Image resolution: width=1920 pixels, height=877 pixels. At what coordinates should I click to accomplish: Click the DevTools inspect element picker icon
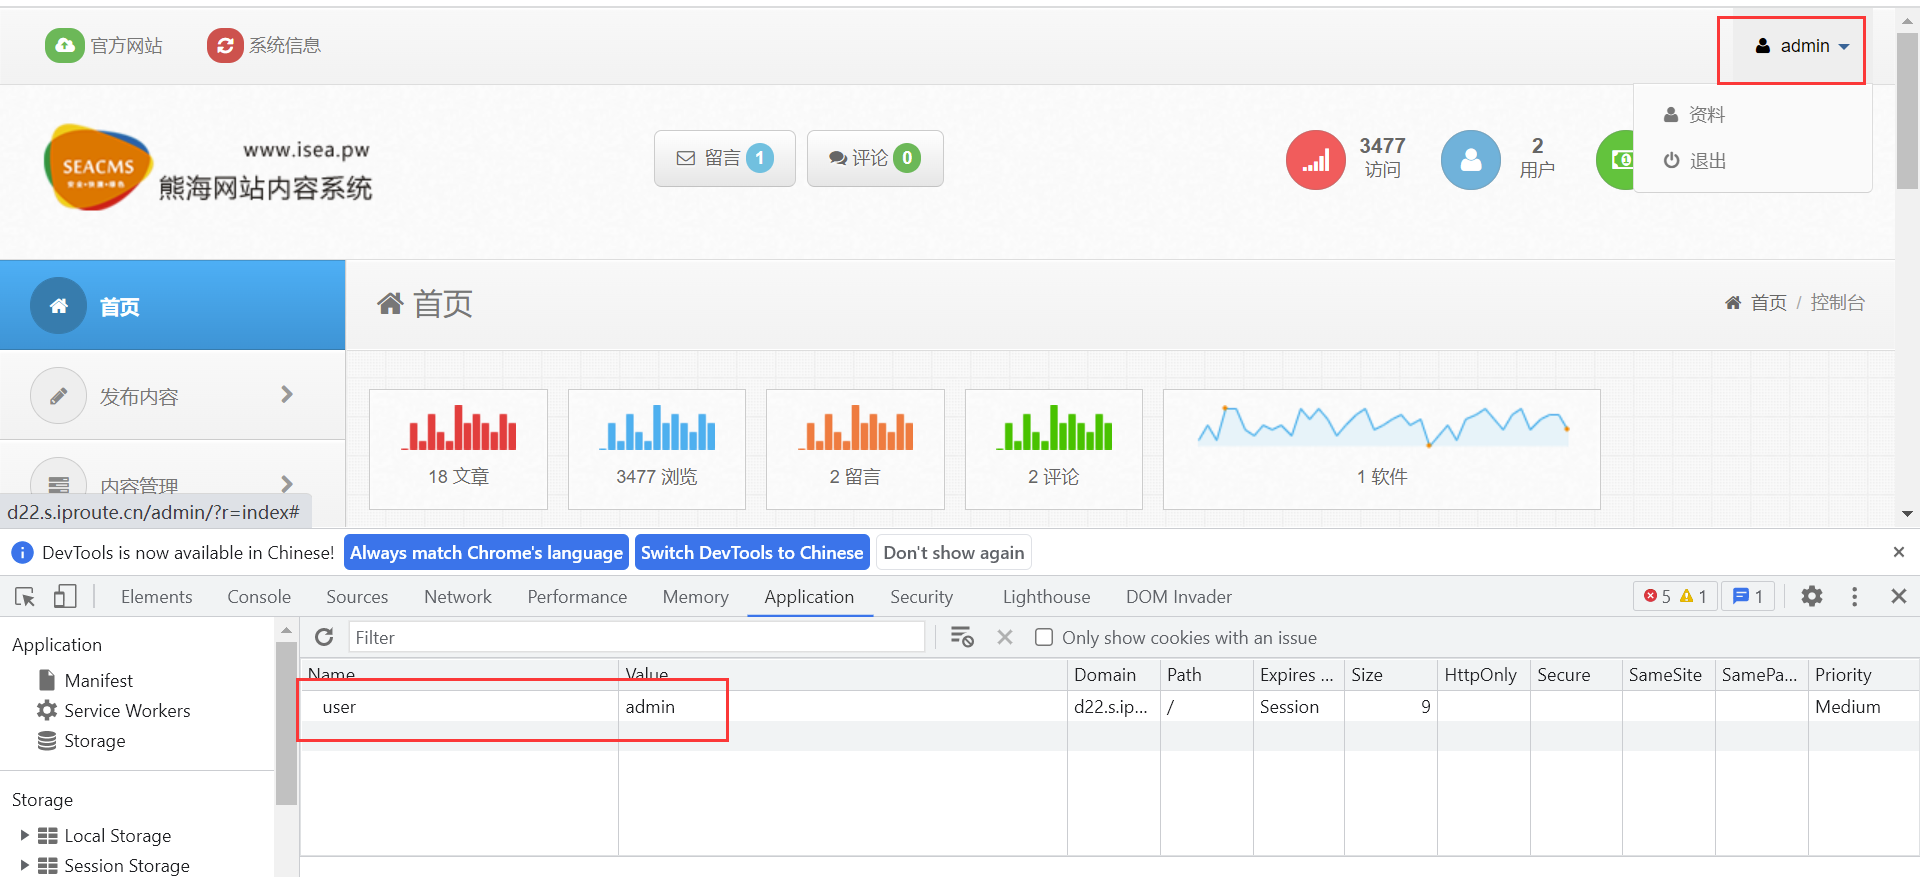click(25, 597)
